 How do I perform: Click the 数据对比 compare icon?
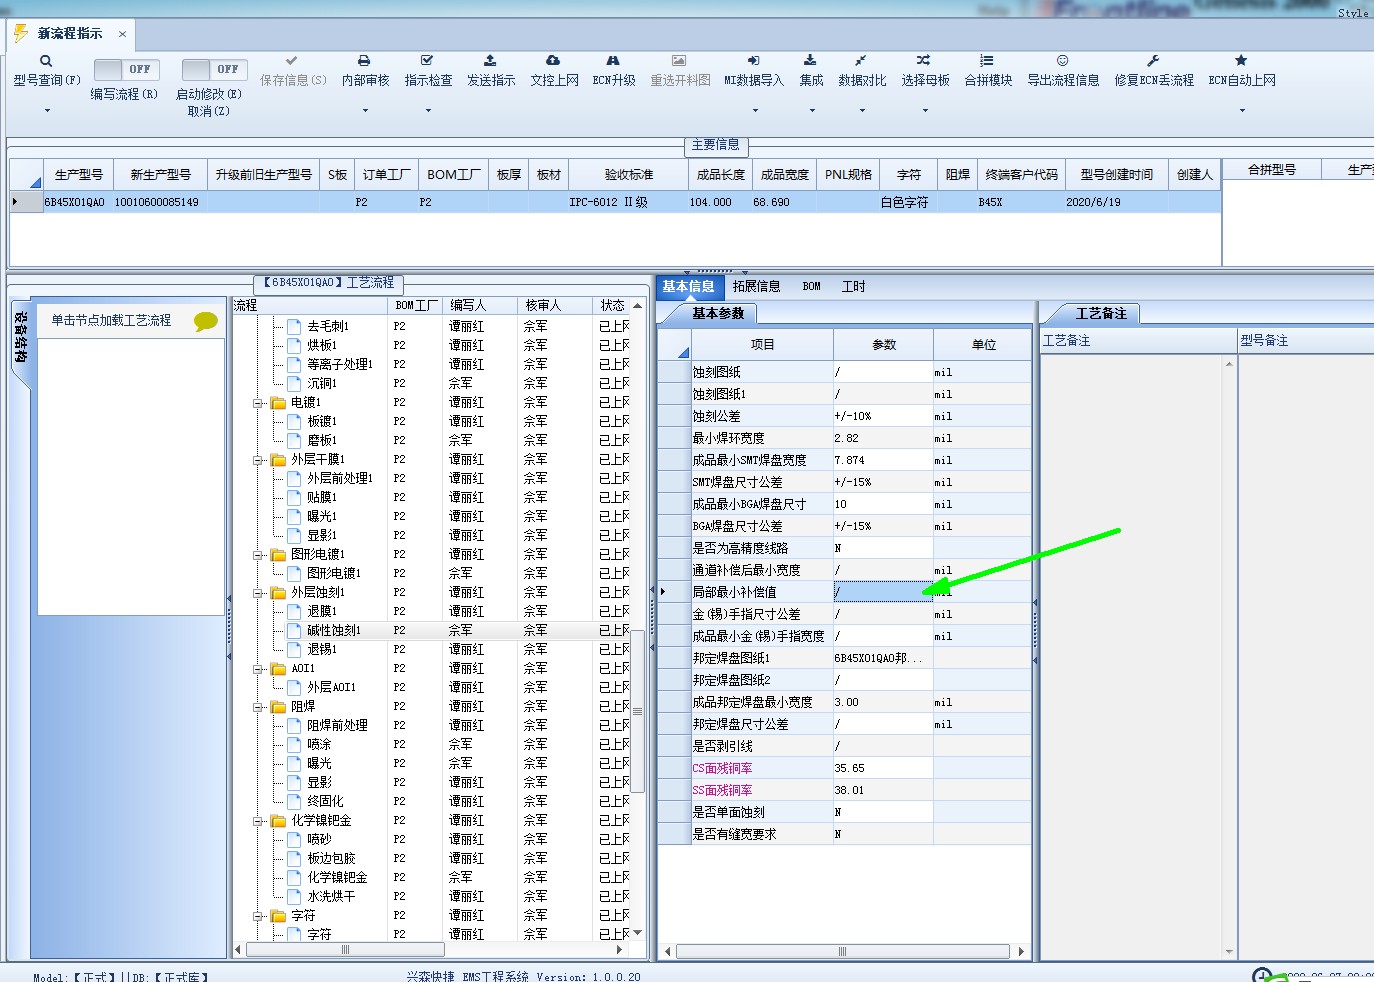[x=861, y=61]
